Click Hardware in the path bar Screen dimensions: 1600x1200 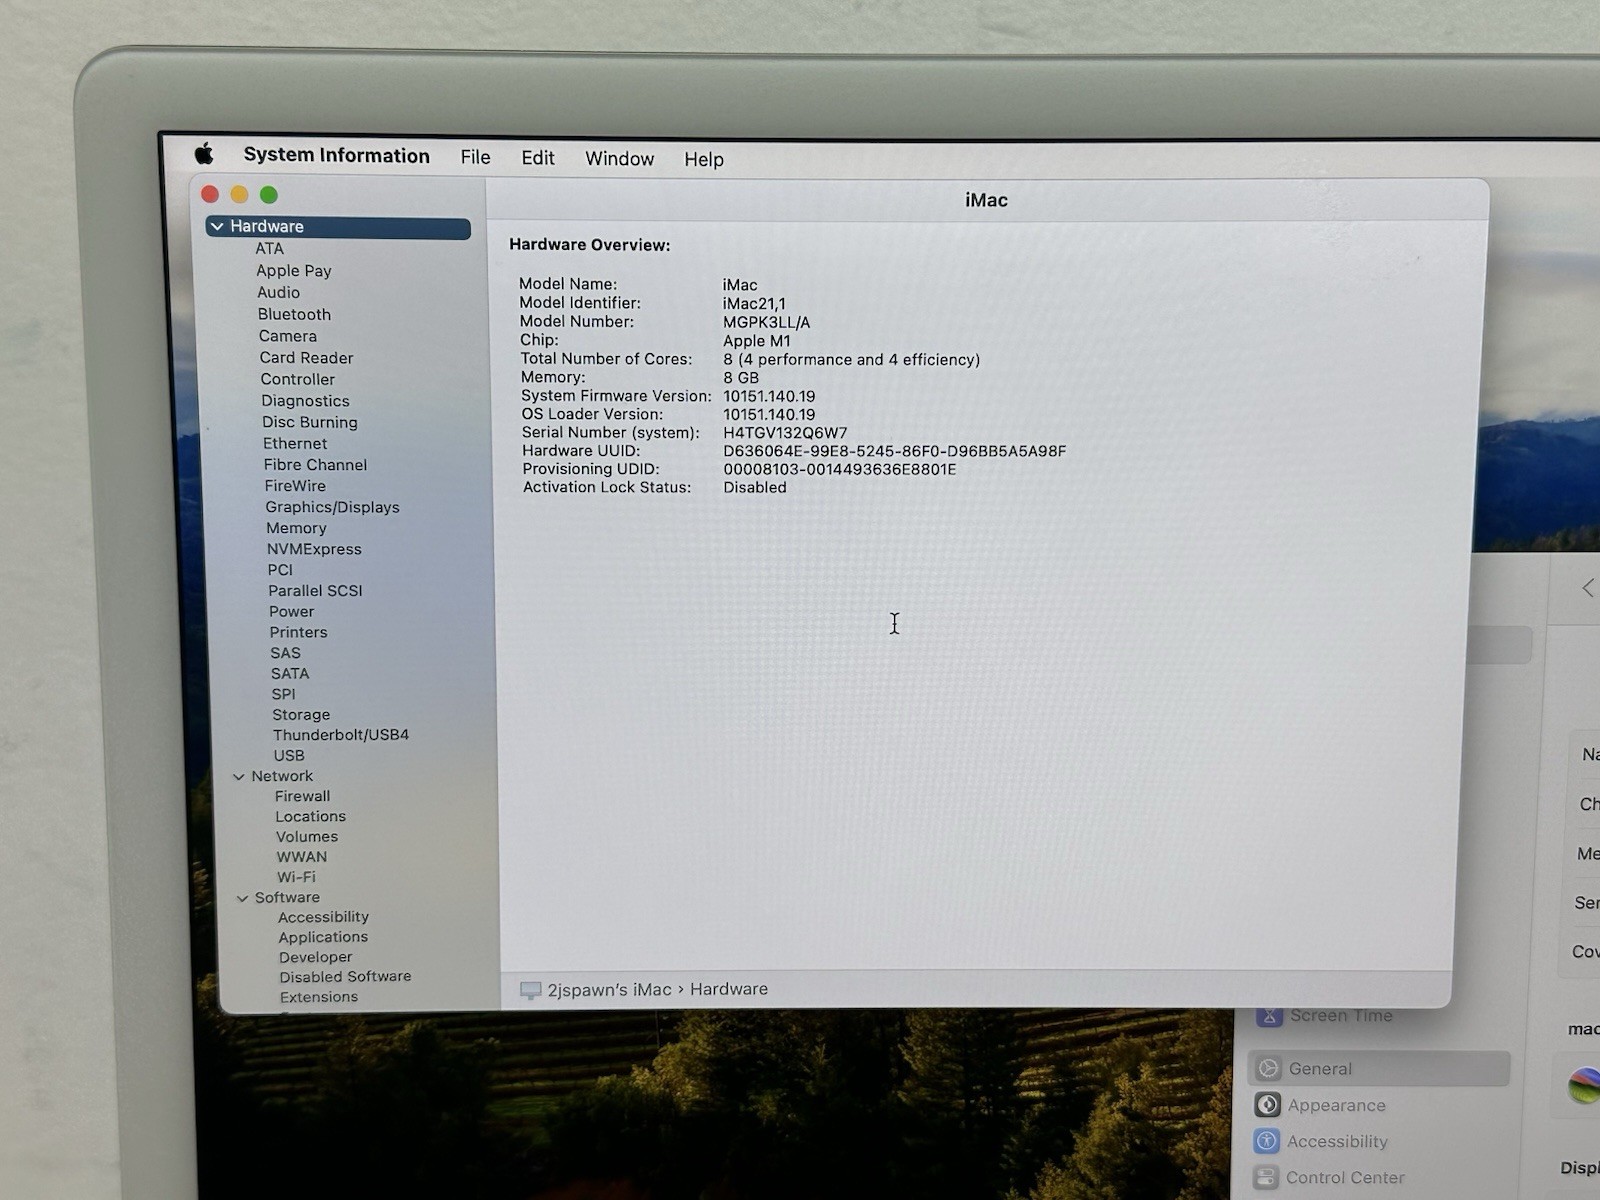729,989
